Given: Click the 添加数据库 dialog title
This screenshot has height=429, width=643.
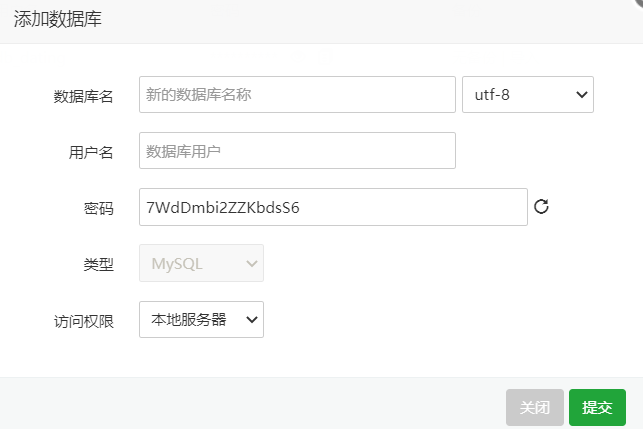Looking at the screenshot, I should [x=57, y=19].
